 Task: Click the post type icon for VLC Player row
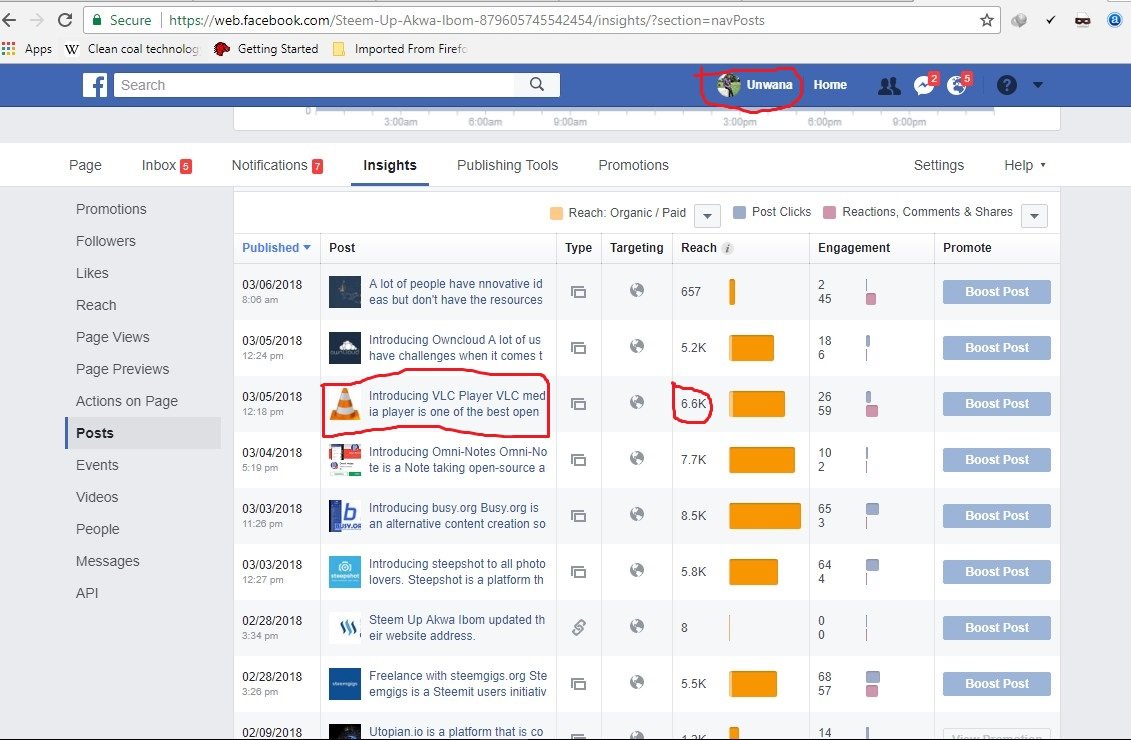(x=578, y=404)
